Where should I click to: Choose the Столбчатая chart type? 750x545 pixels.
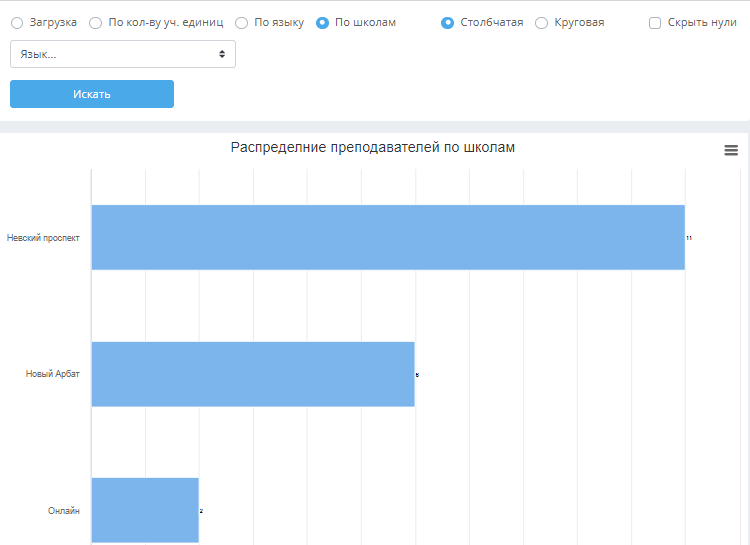447,23
